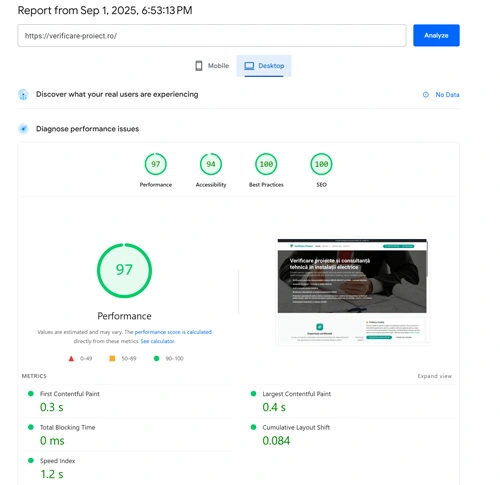
Task: Click First Contentful Paint green dot
Action: pos(31,394)
